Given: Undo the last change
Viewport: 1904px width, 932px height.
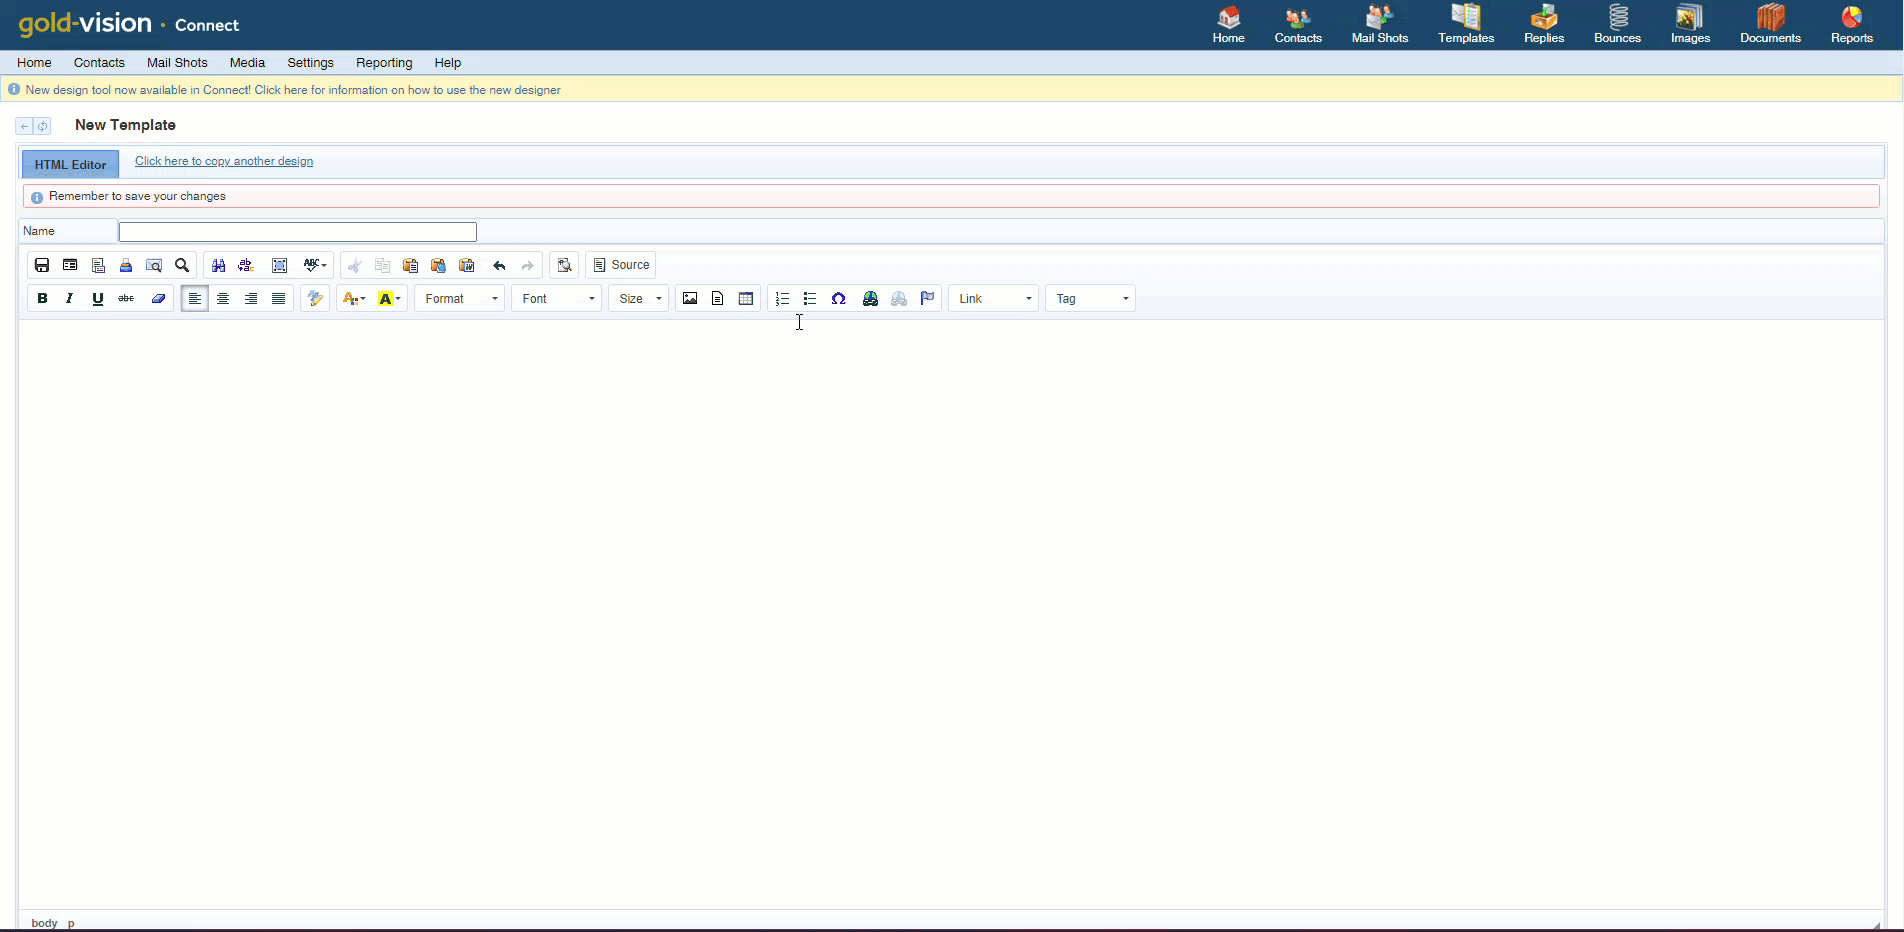Looking at the screenshot, I should click(x=499, y=265).
